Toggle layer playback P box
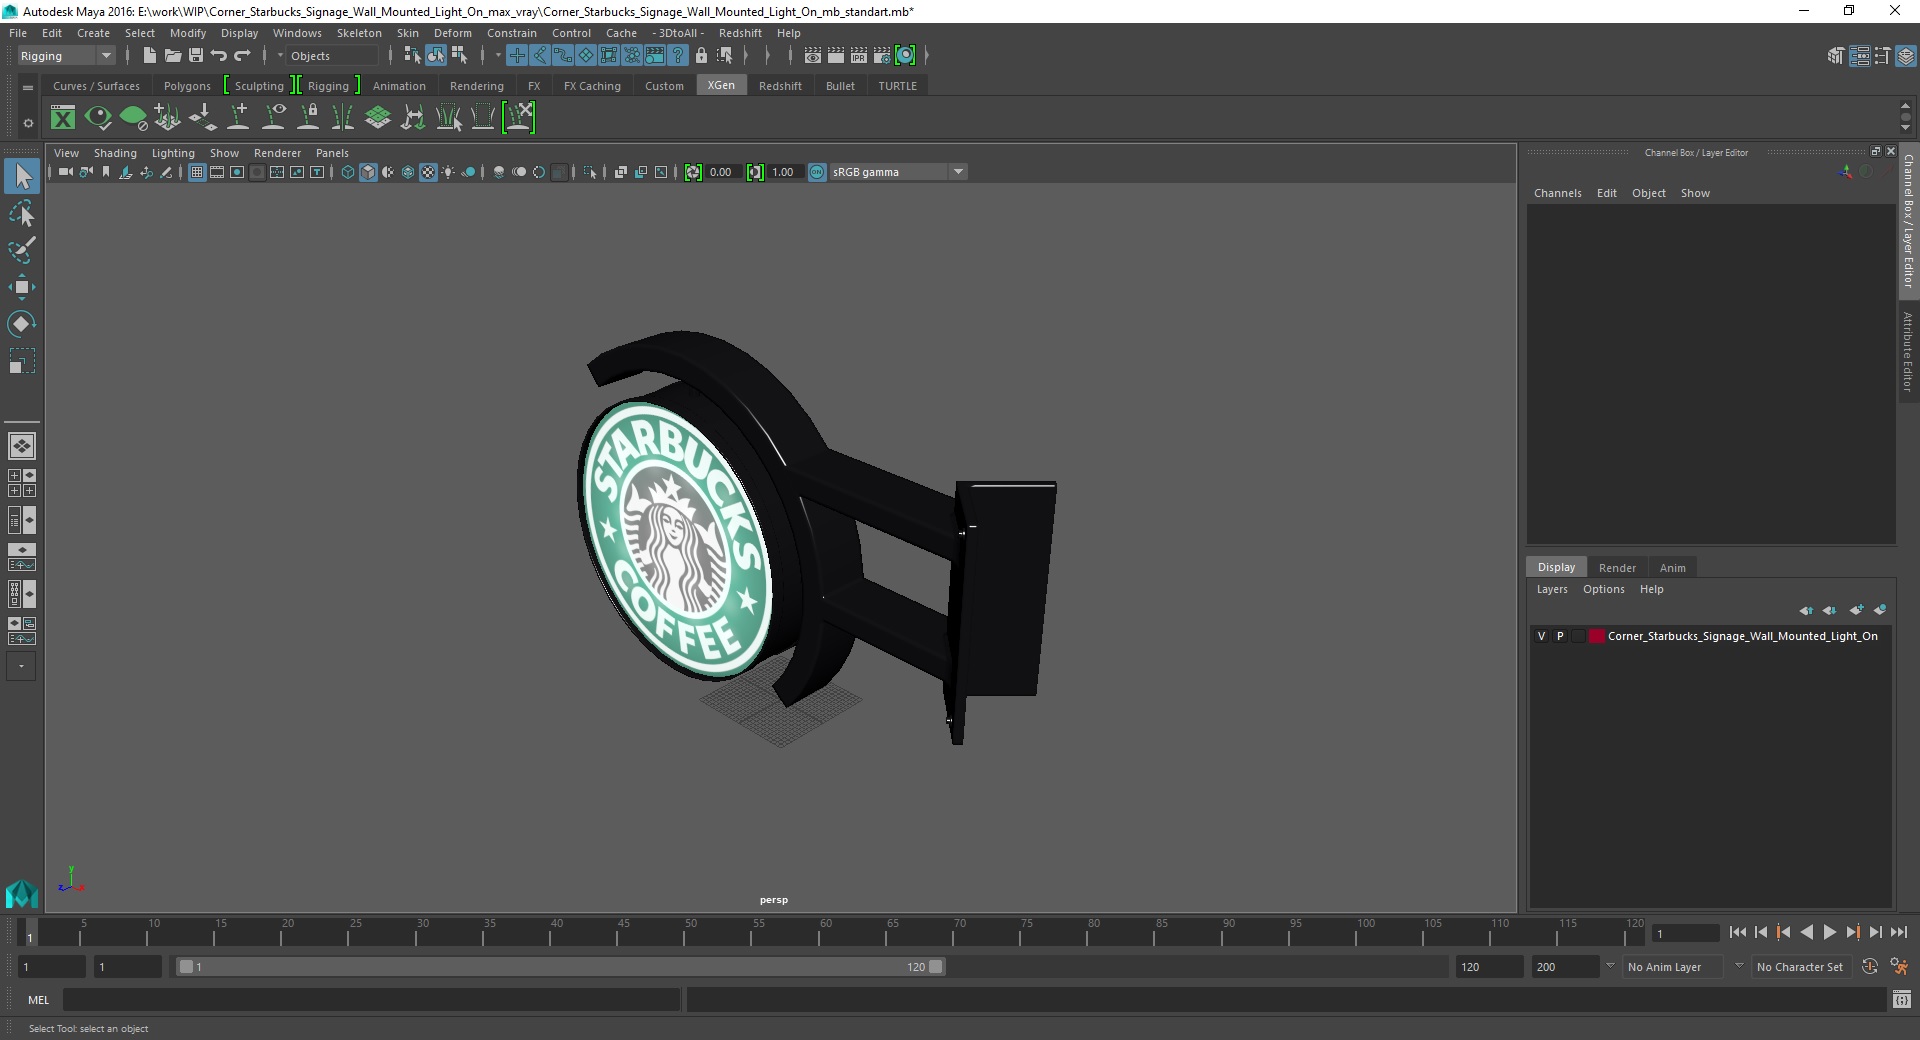Screen dimensions: 1920x1040 1560,636
